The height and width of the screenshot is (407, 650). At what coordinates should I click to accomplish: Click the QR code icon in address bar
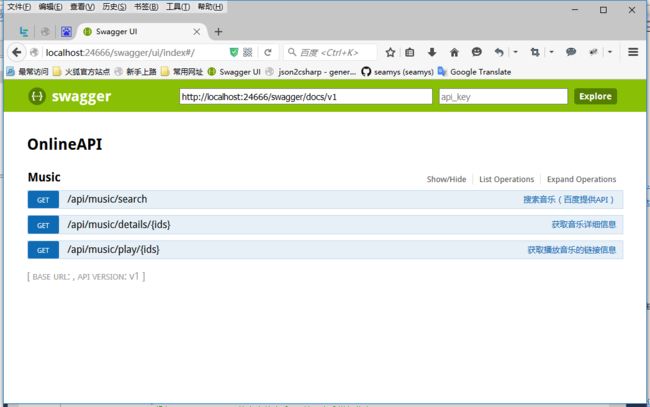click(x=247, y=52)
